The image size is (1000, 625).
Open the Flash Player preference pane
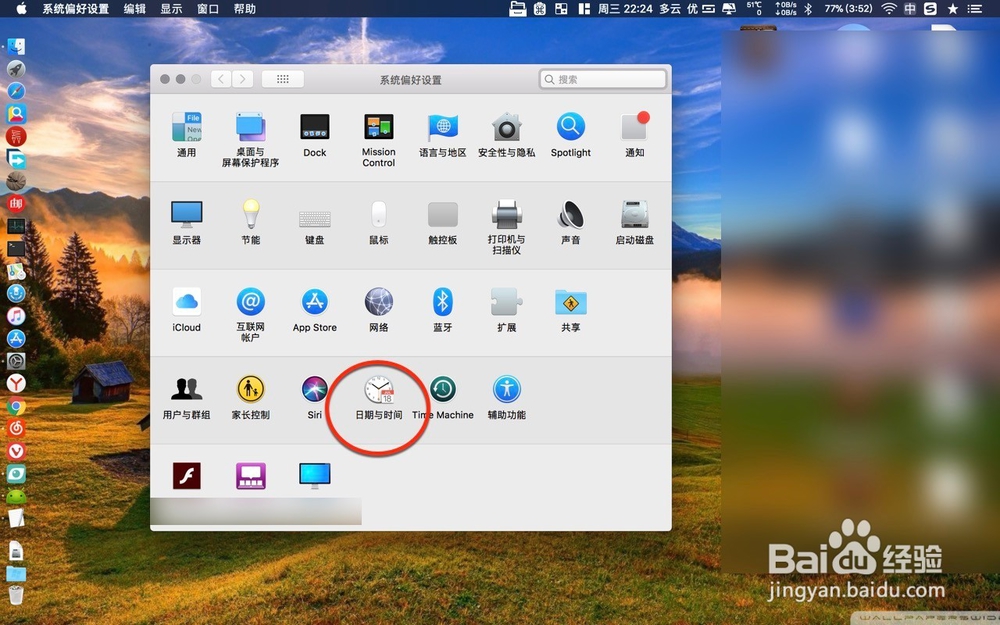click(188, 475)
